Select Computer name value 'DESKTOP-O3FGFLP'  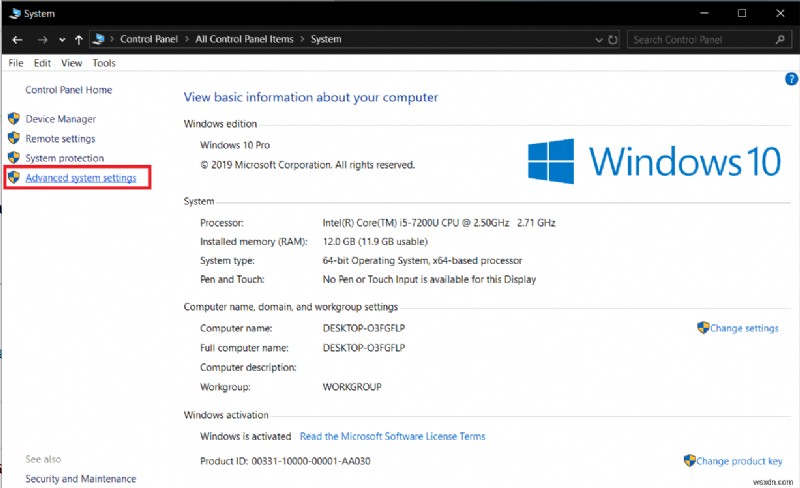tap(364, 328)
